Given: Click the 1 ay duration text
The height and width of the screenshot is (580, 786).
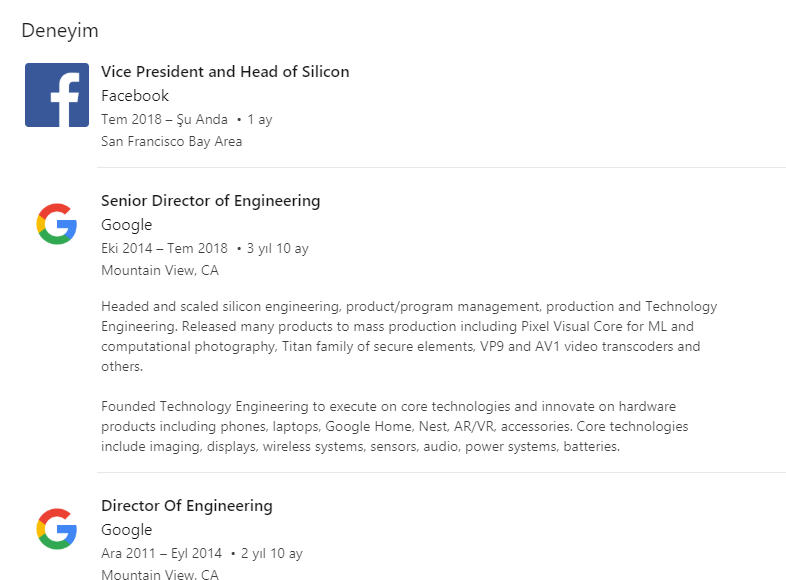Looking at the screenshot, I should pos(260,120).
